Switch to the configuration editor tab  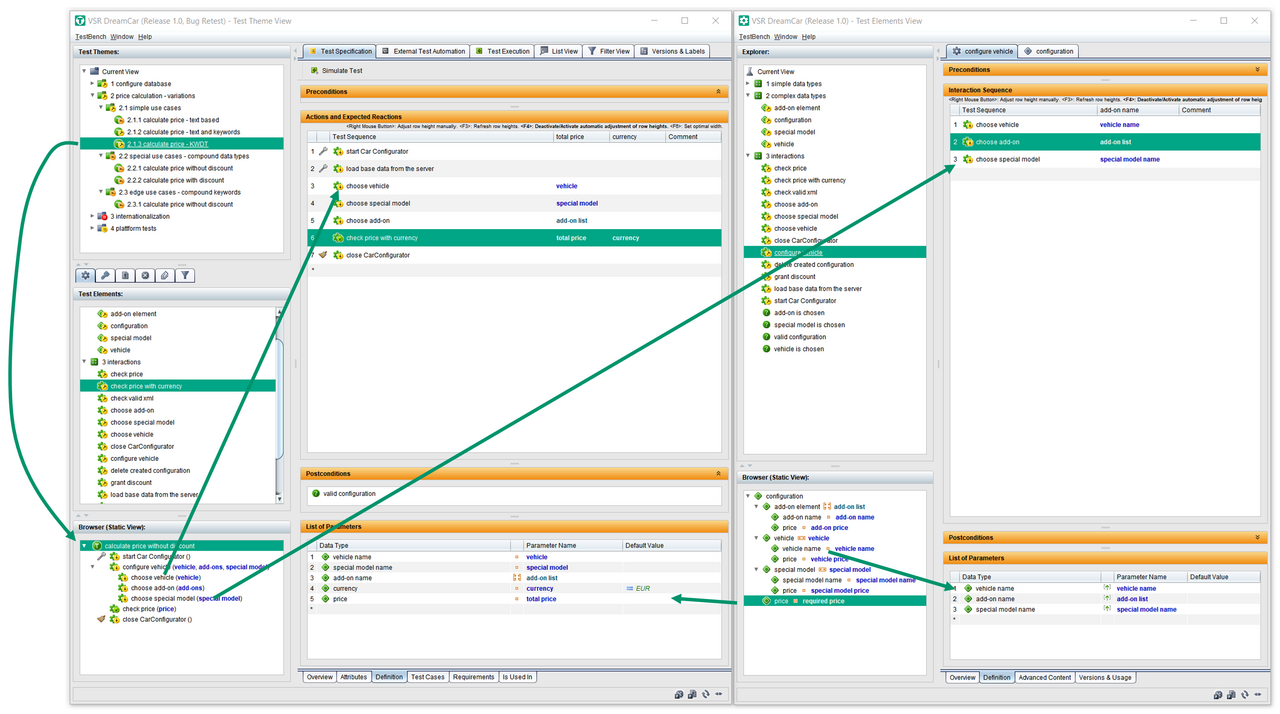pyautogui.click(x=1048, y=51)
